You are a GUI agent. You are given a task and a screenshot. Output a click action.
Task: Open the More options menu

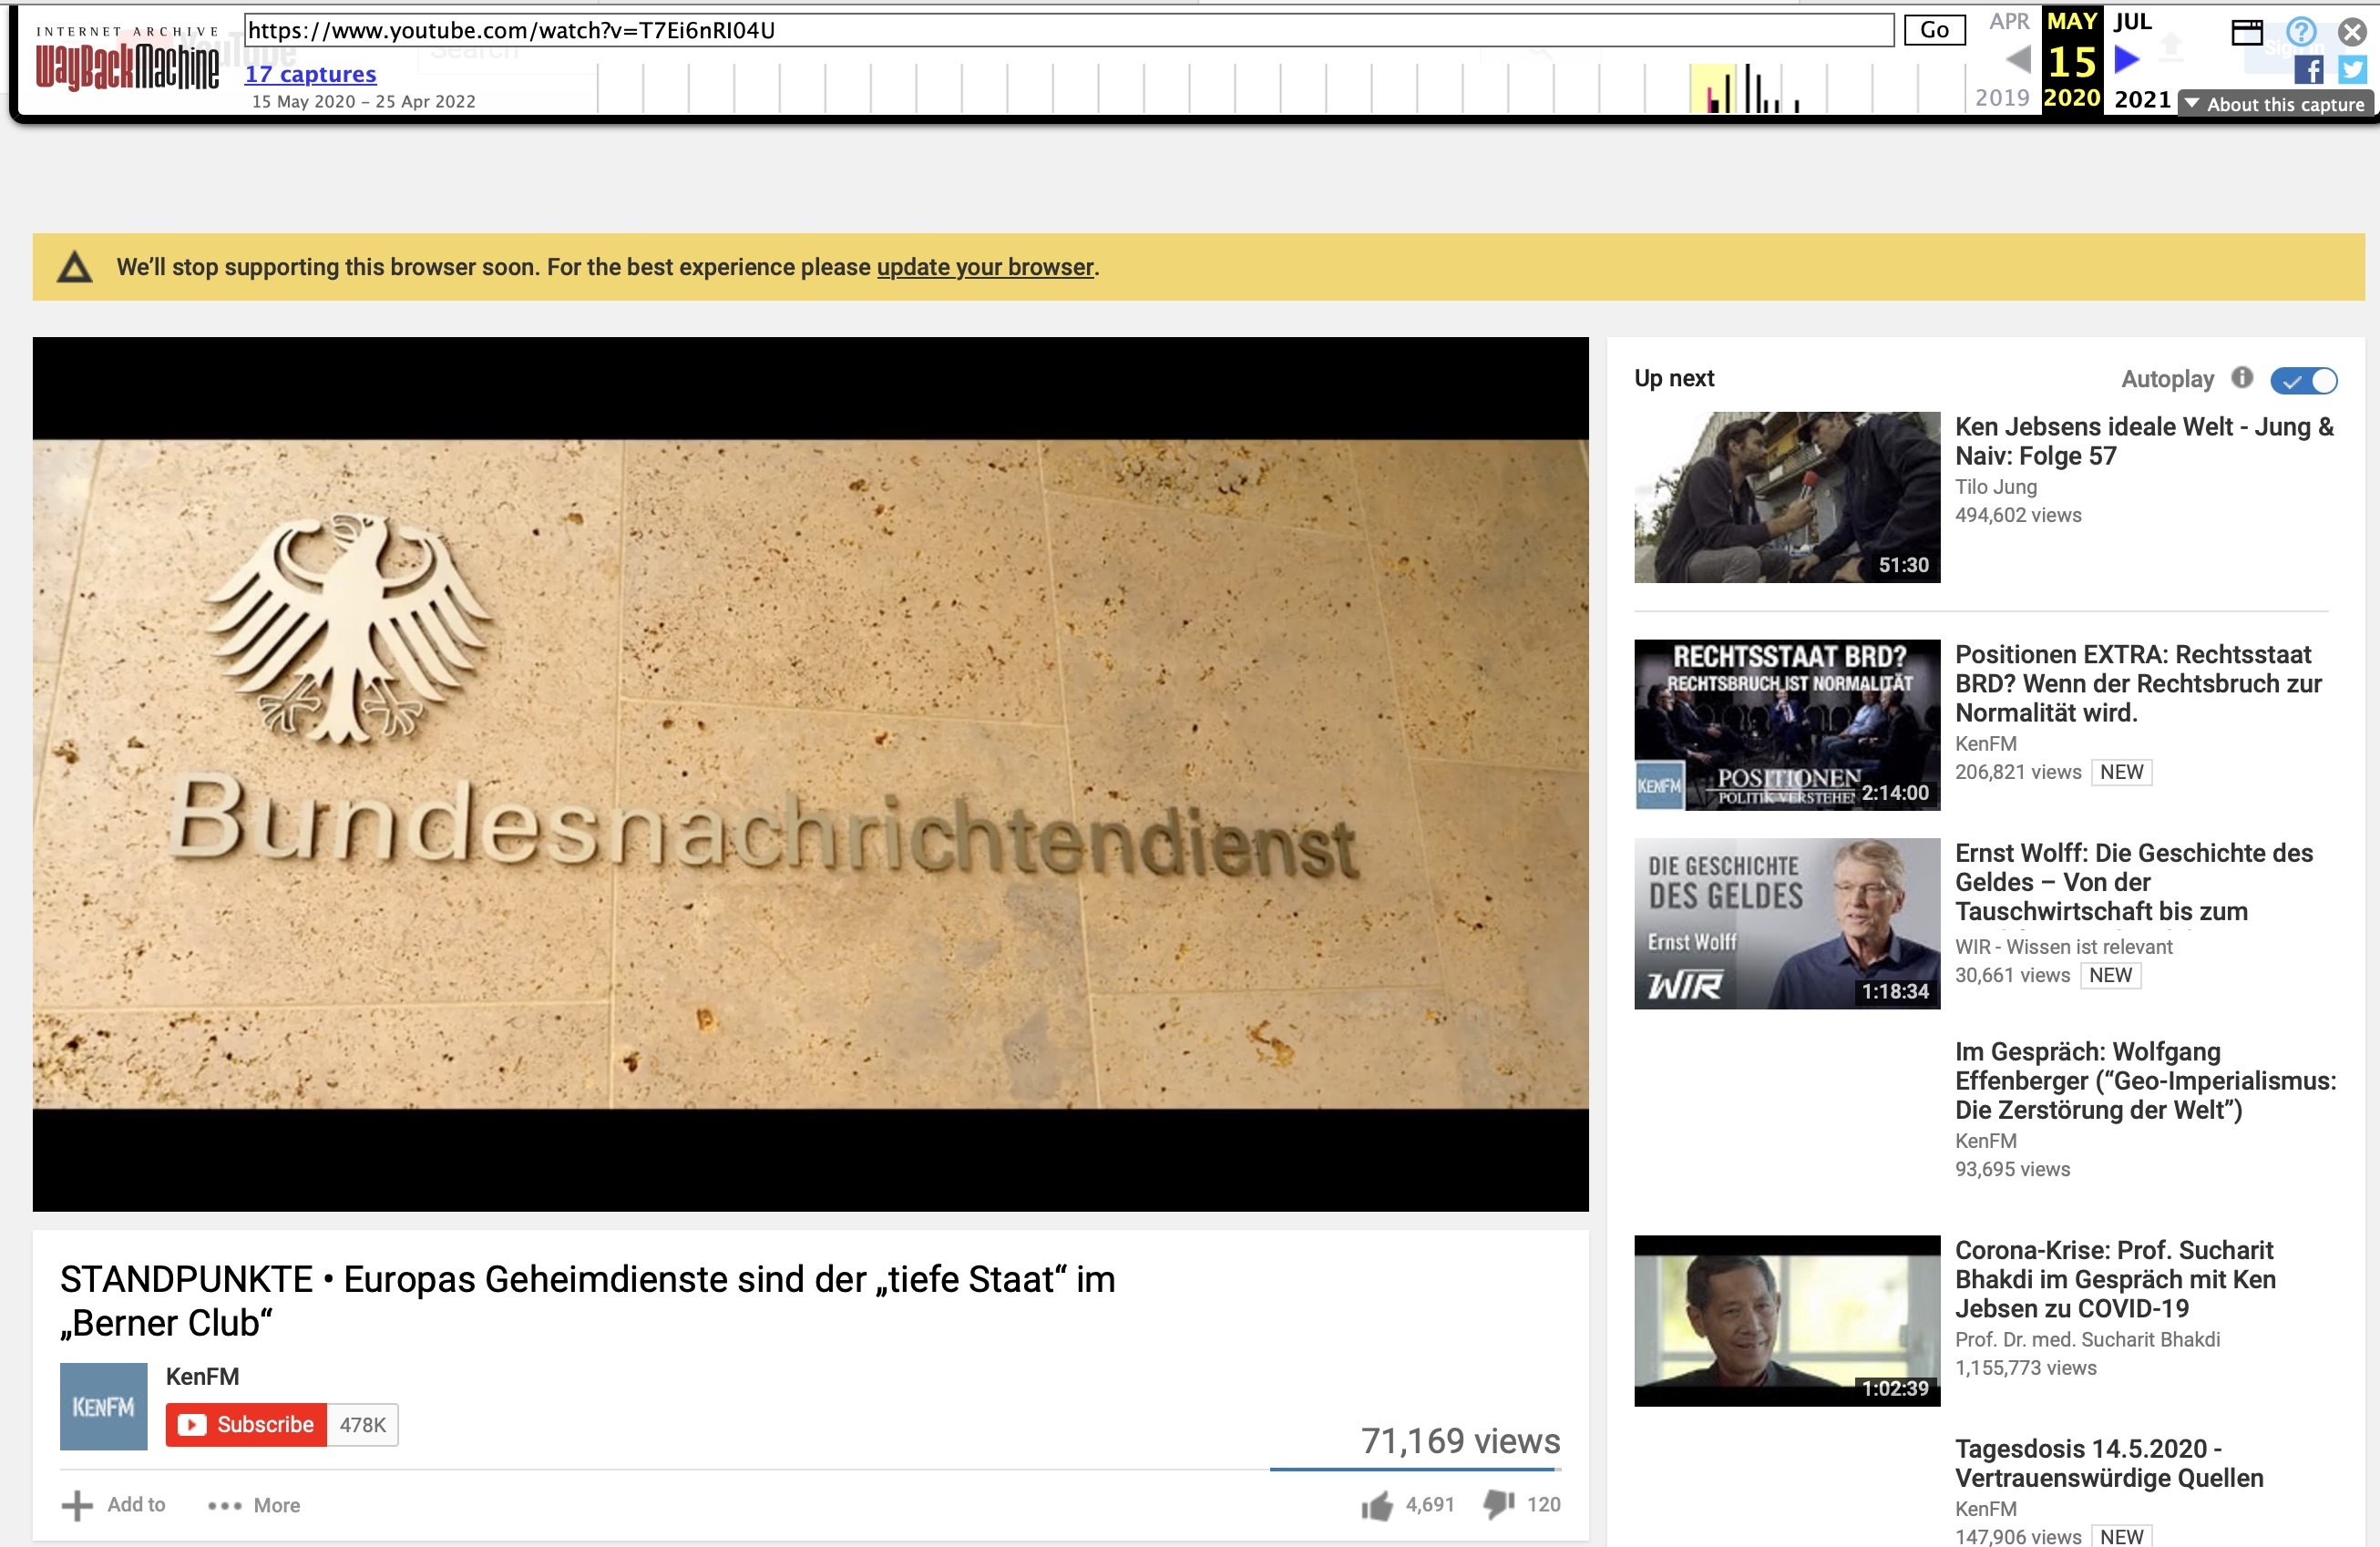254,1505
